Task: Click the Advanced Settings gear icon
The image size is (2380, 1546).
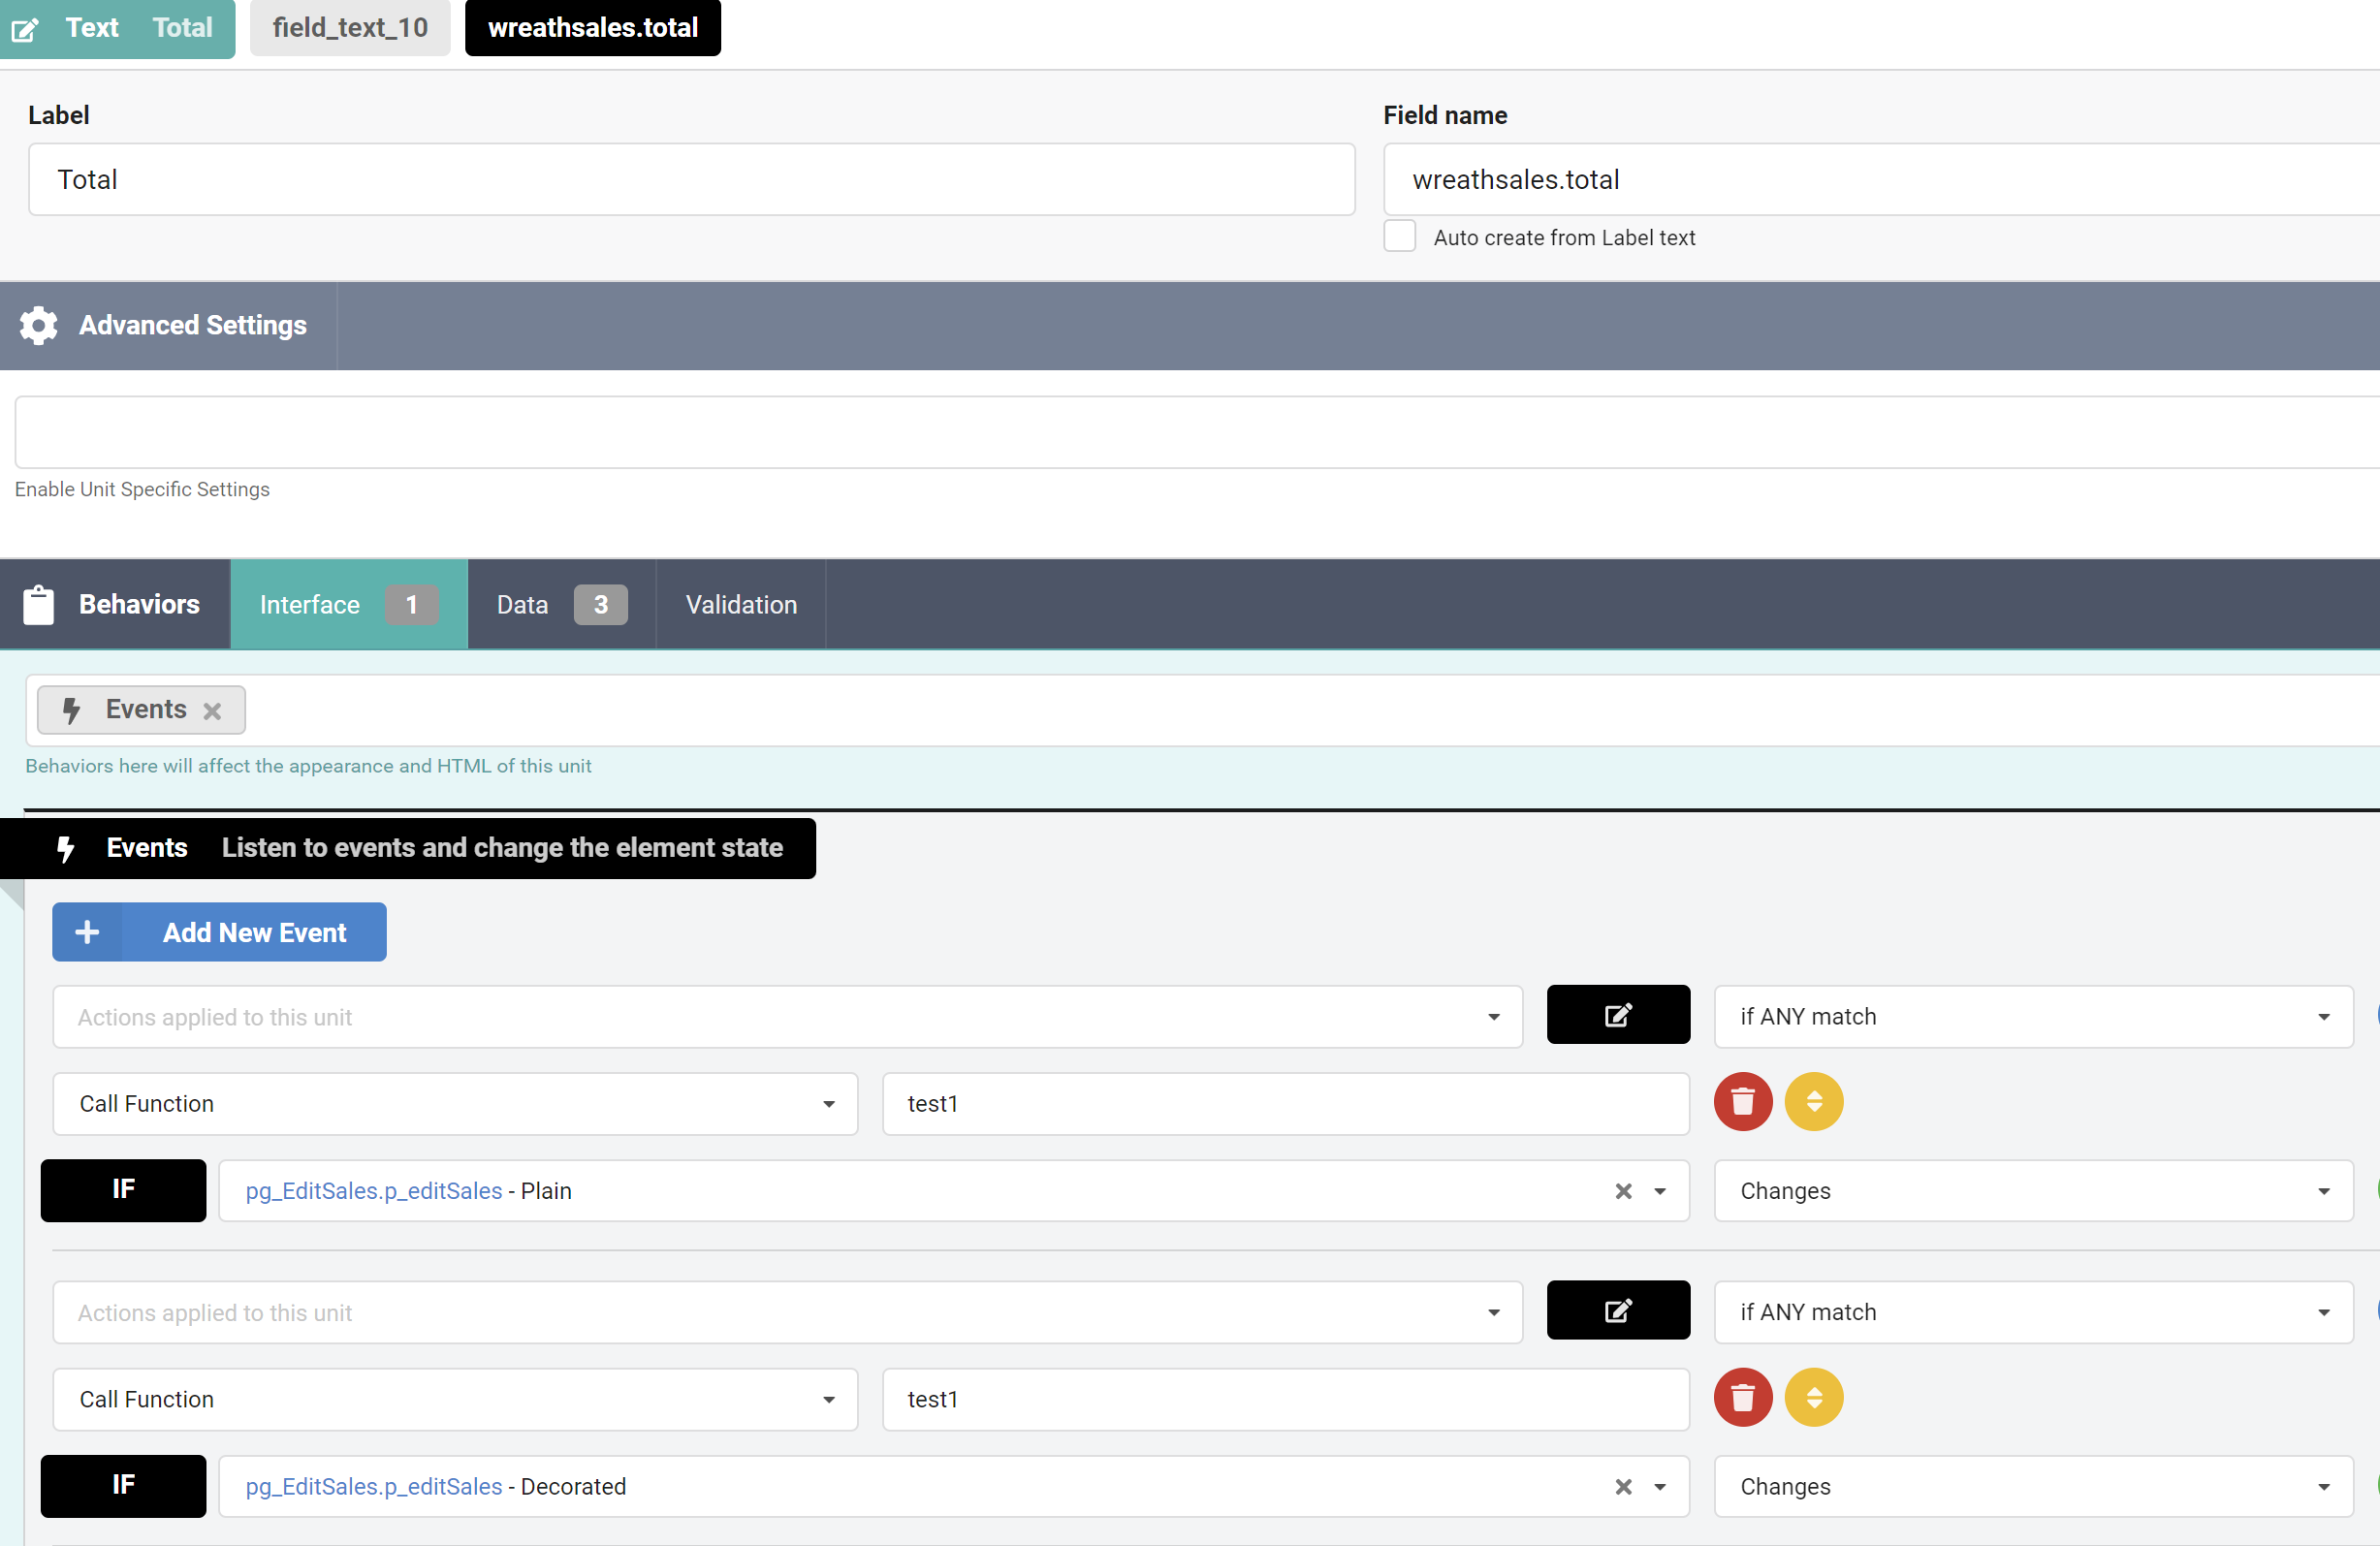Action: pos(39,325)
